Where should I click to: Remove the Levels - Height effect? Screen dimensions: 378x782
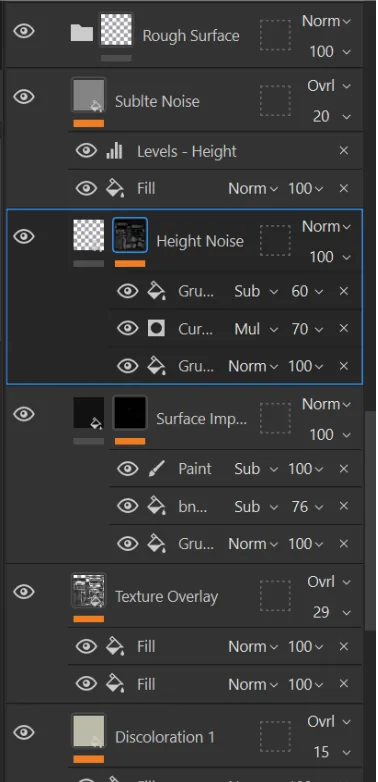(x=344, y=151)
